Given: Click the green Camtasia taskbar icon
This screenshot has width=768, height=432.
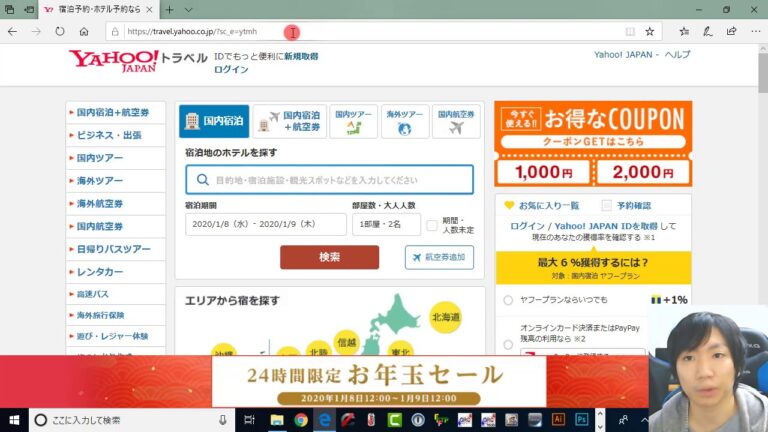Looking at the screenshot, I should (x=394, y=420).
